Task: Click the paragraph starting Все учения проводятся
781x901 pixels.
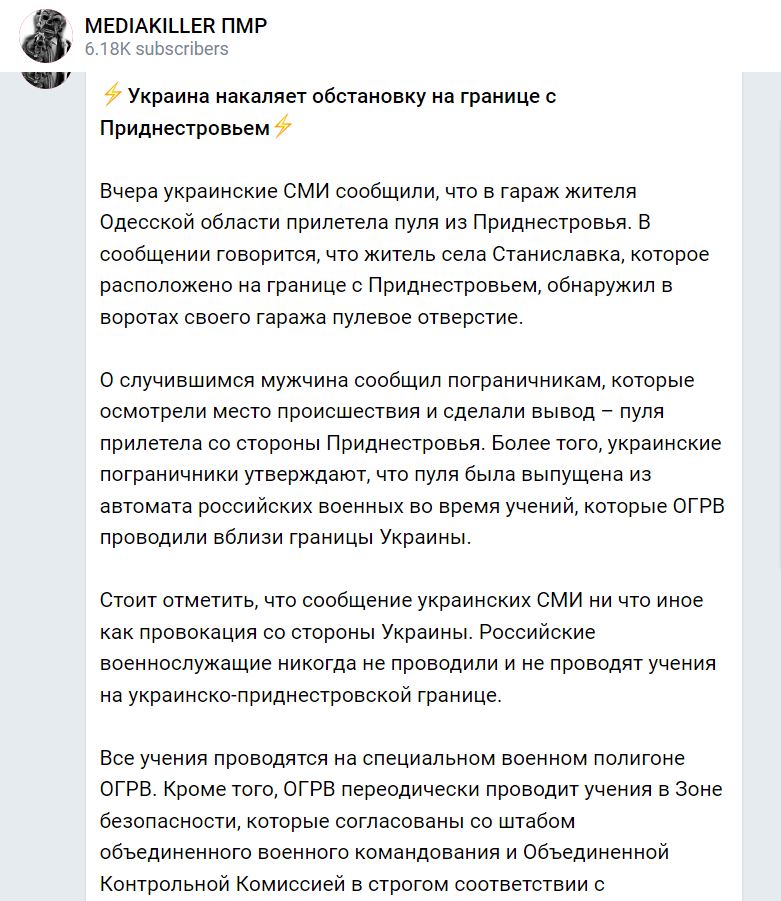Action: coord(411,823)
